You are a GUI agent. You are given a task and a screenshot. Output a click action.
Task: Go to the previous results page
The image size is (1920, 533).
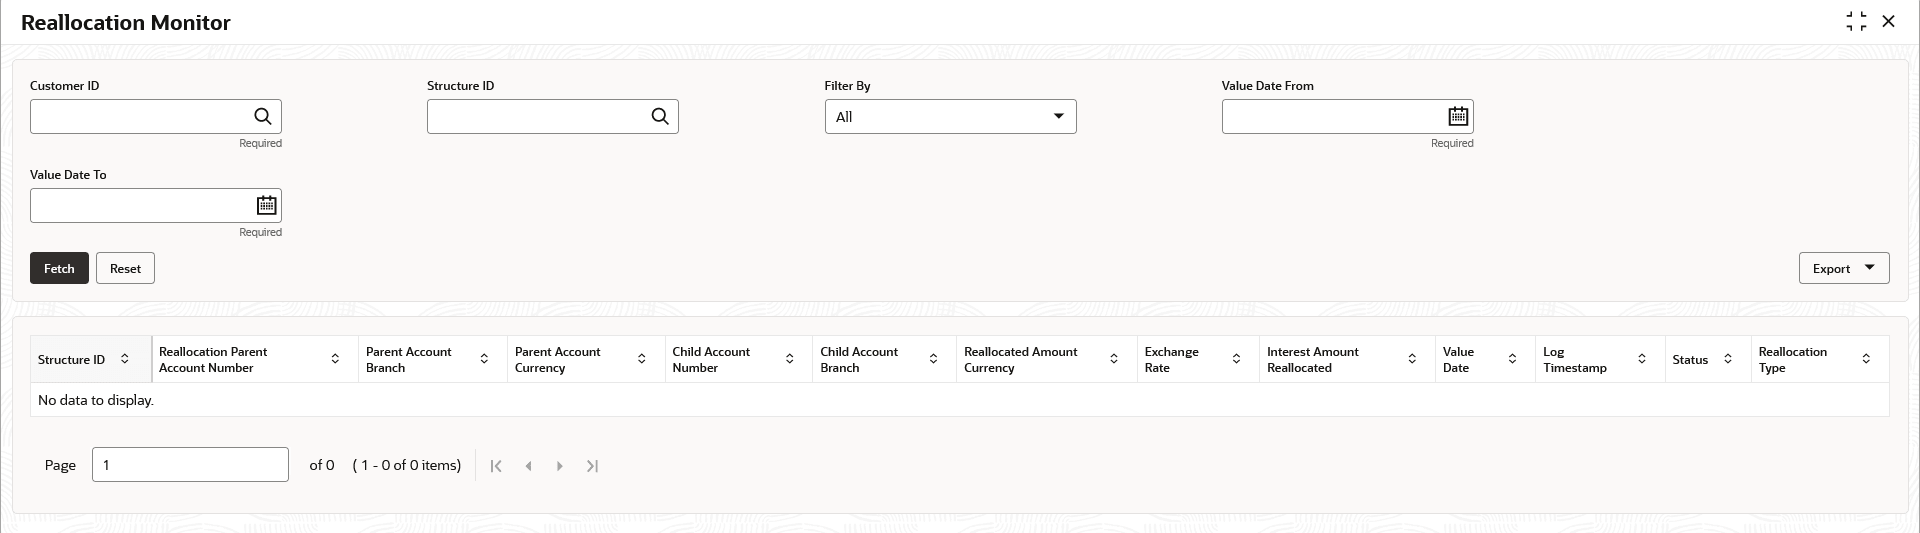pyautogui.click(x=528, y=466)
